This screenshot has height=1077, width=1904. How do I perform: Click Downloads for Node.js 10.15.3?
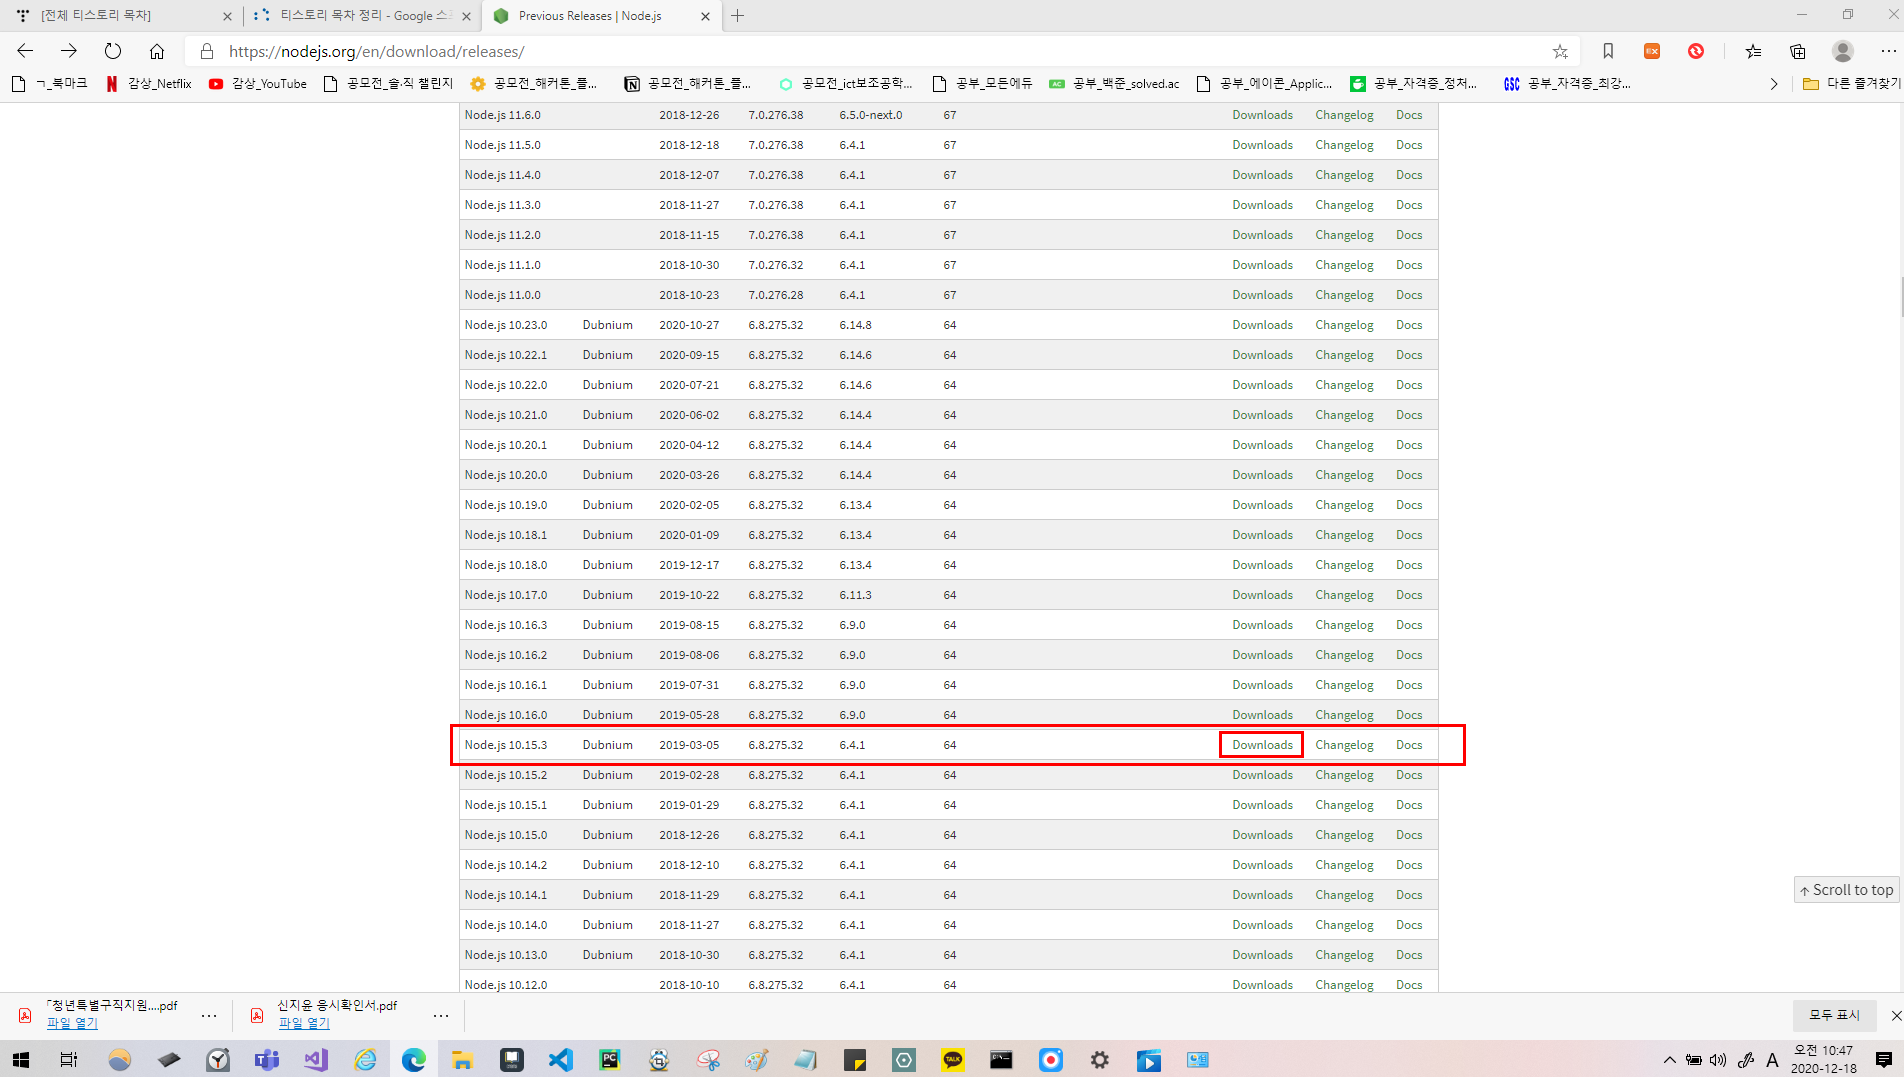click(1262, 745)
